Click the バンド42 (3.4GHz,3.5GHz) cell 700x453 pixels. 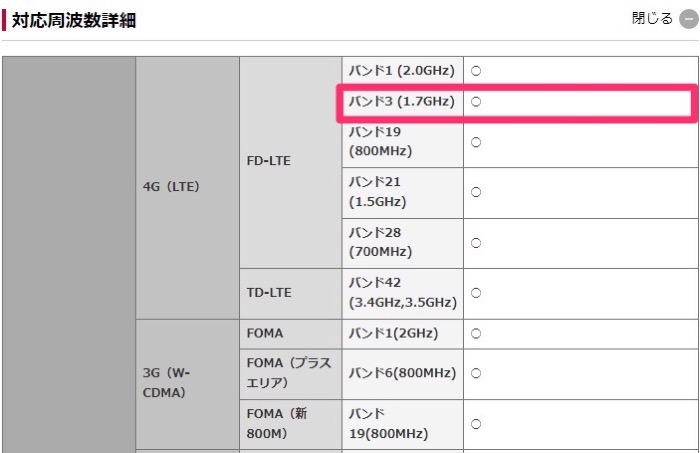[402, 293]
